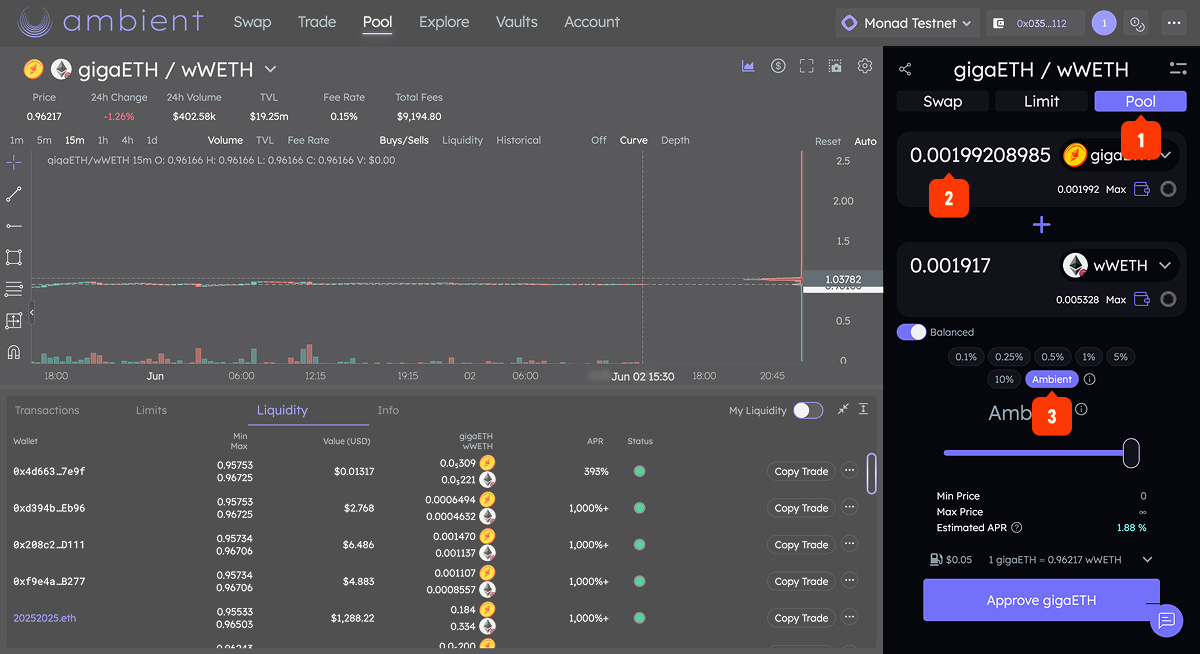Screen dimensions: 1200x654
Task: Switch to the Transactions tab
Action: (x=47, y=410)
